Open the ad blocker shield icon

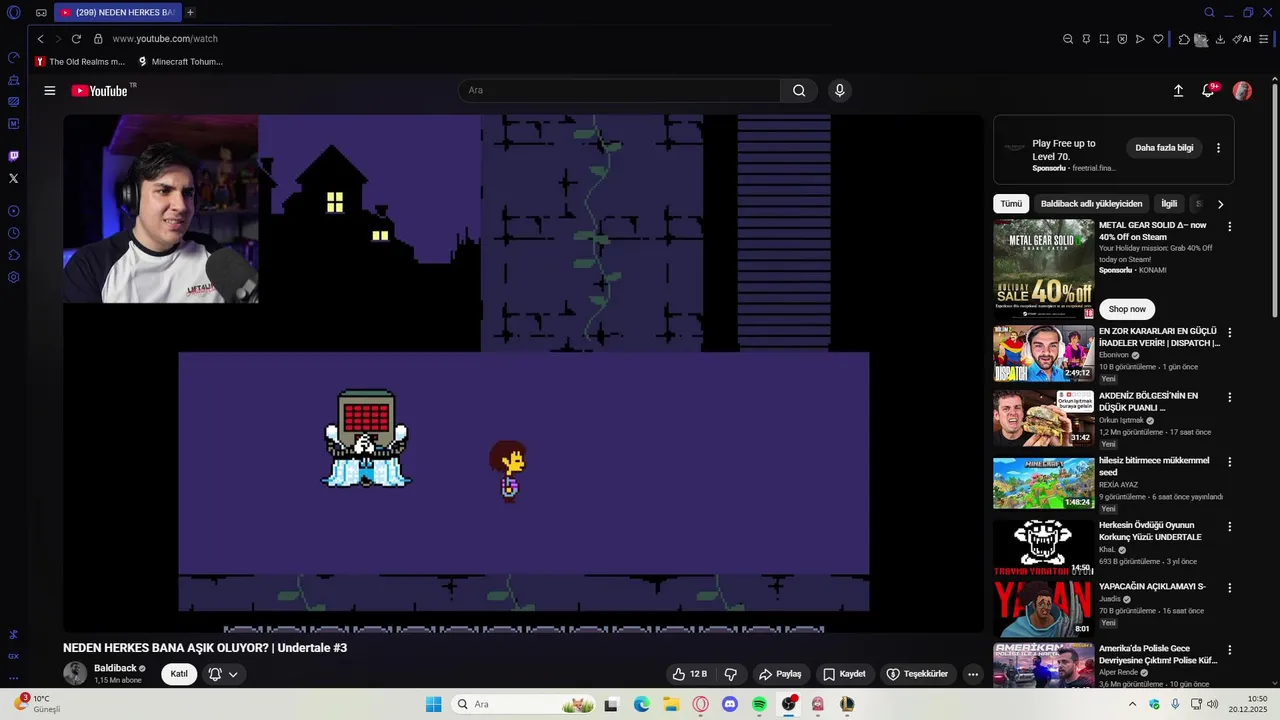click(x=1122, y=39)
